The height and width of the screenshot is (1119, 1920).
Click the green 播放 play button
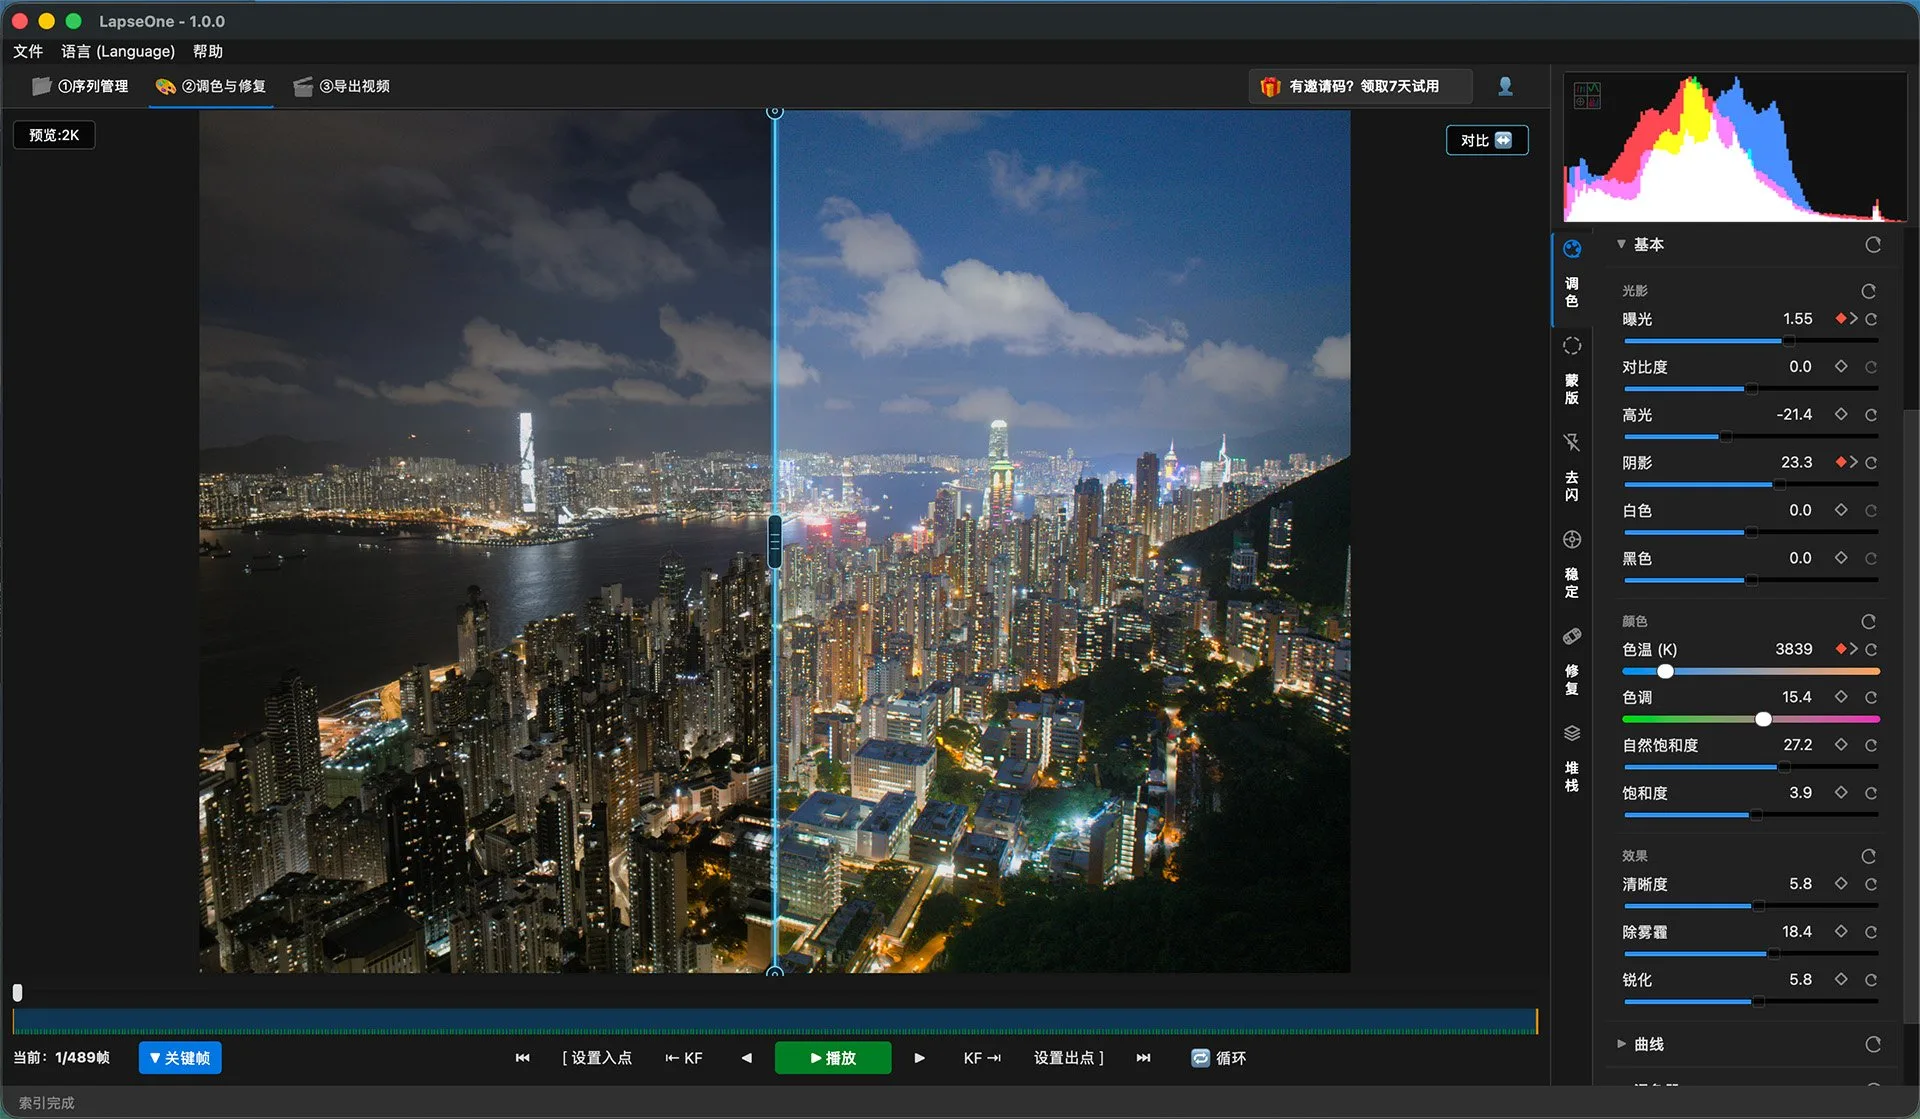(833, 1058)
